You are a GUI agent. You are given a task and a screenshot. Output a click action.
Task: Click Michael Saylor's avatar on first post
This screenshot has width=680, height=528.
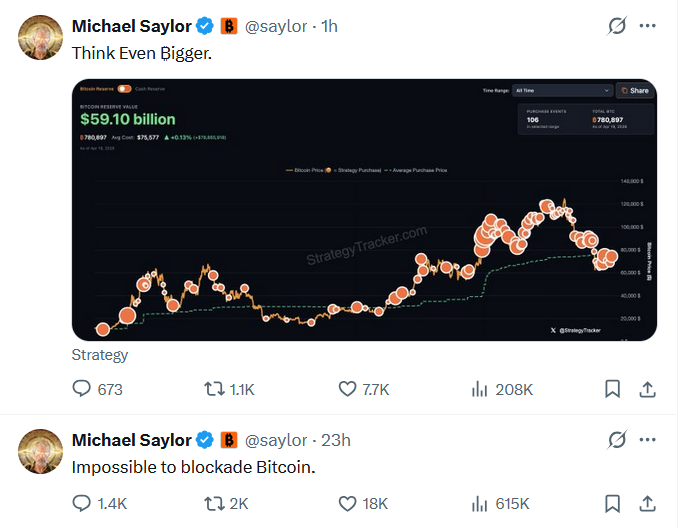(x=41, y=38)
